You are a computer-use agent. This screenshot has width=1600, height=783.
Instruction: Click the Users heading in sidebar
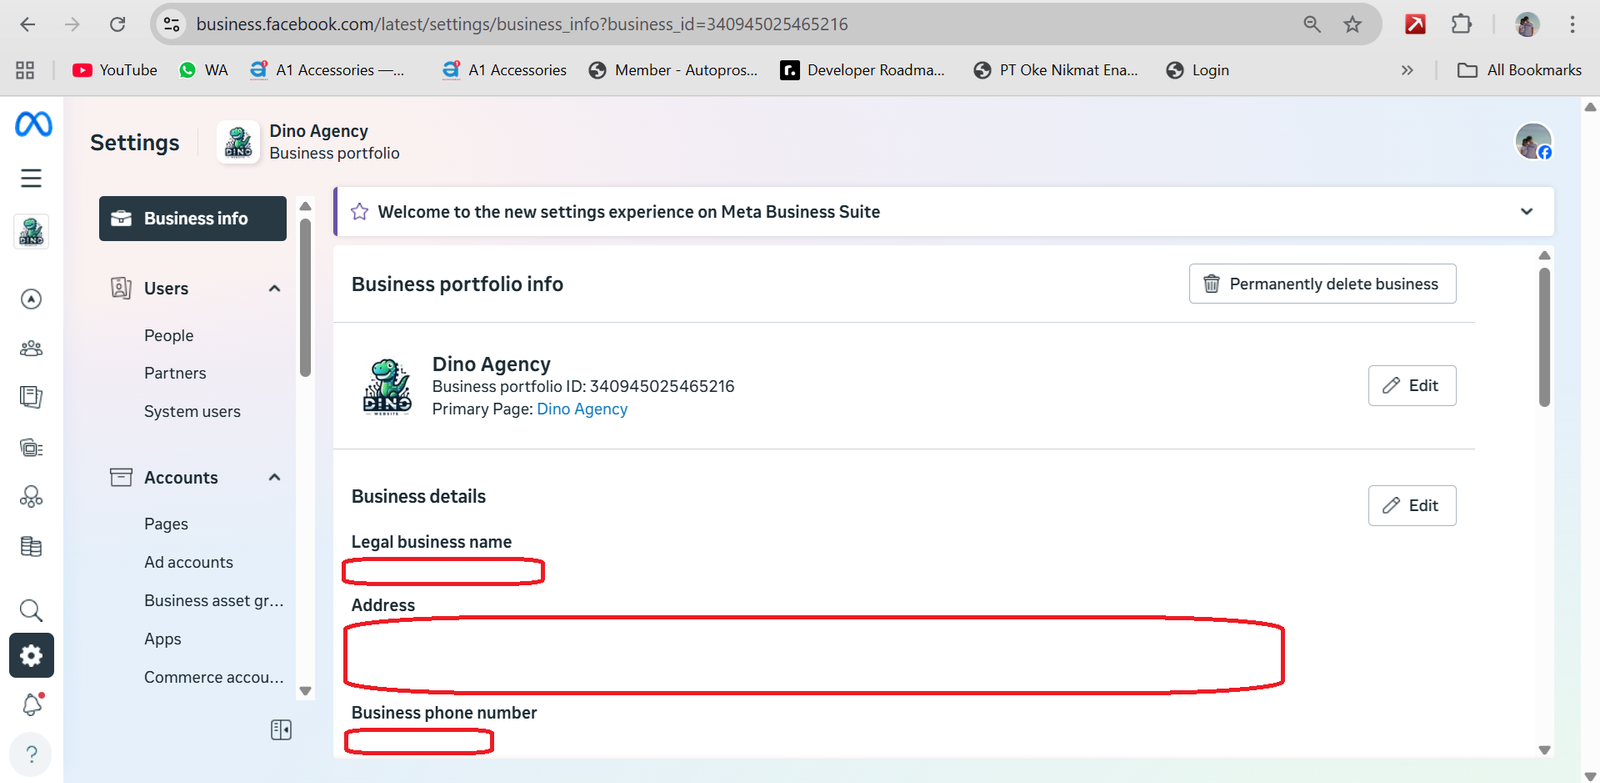point(166,289)
